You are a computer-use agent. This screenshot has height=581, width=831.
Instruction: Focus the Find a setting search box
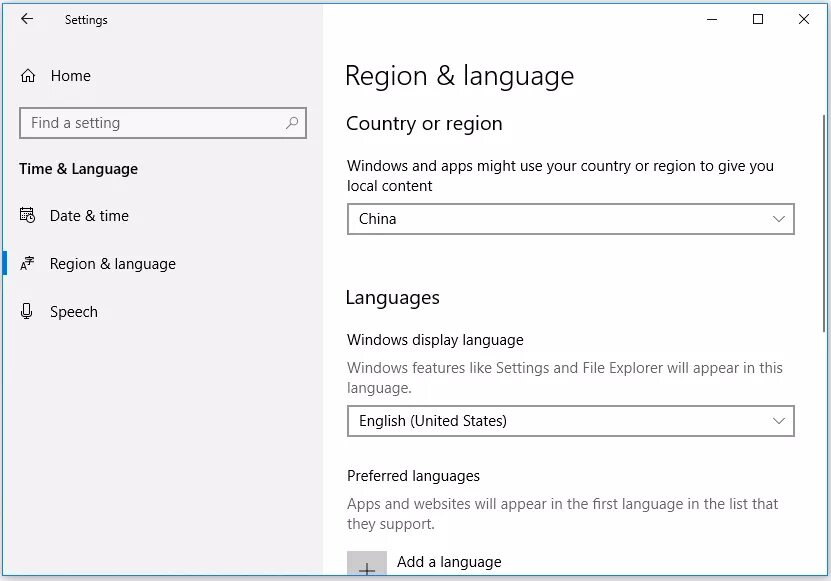[x=163, y=123]
